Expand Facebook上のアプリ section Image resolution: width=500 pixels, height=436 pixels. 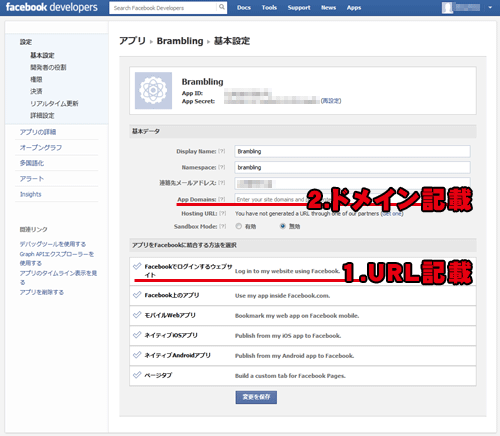tap(303, 295)
